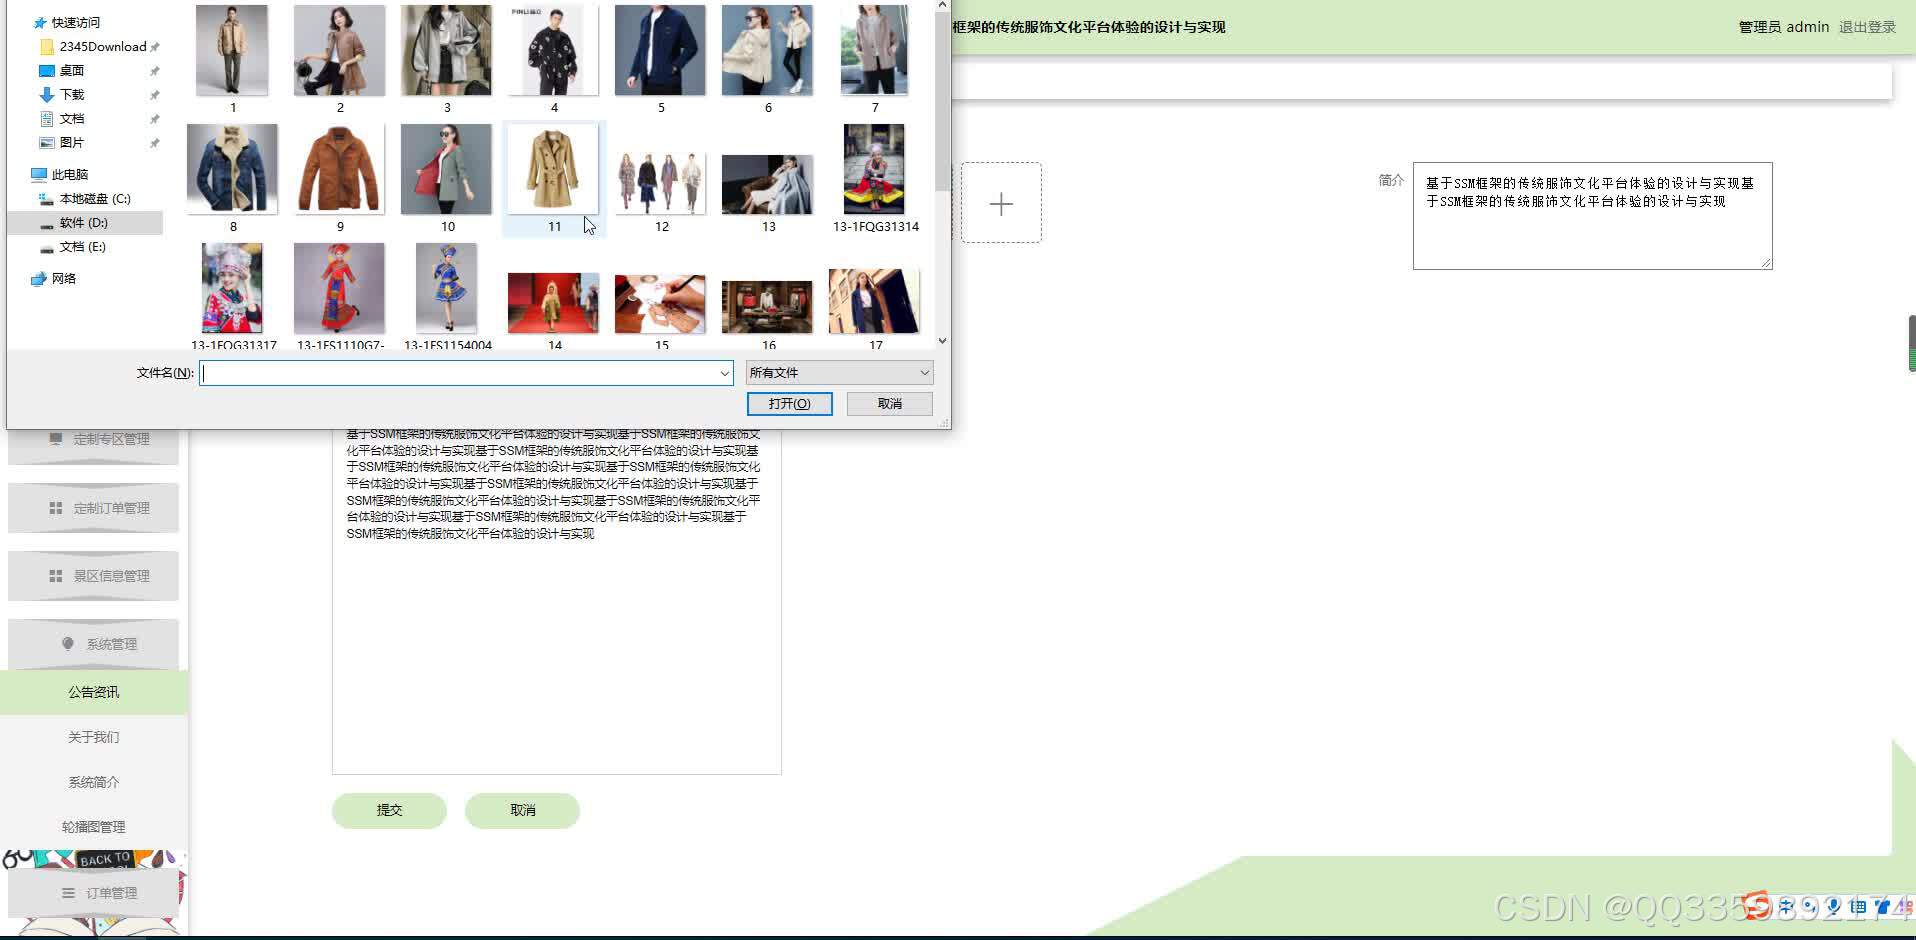
Task: Open 文档 (E:) drive
Action: click(83, 246)
